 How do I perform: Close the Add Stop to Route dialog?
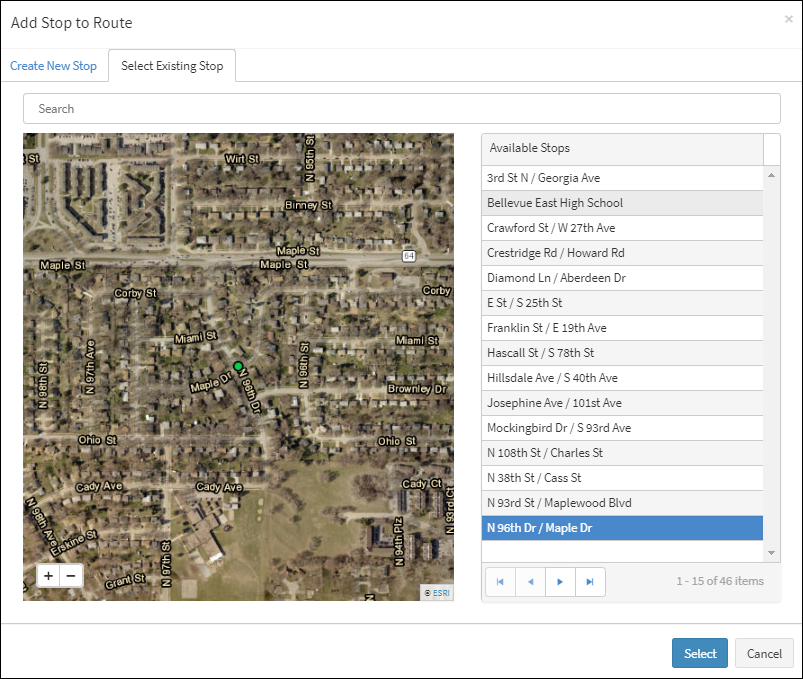(x=788, y=19)
